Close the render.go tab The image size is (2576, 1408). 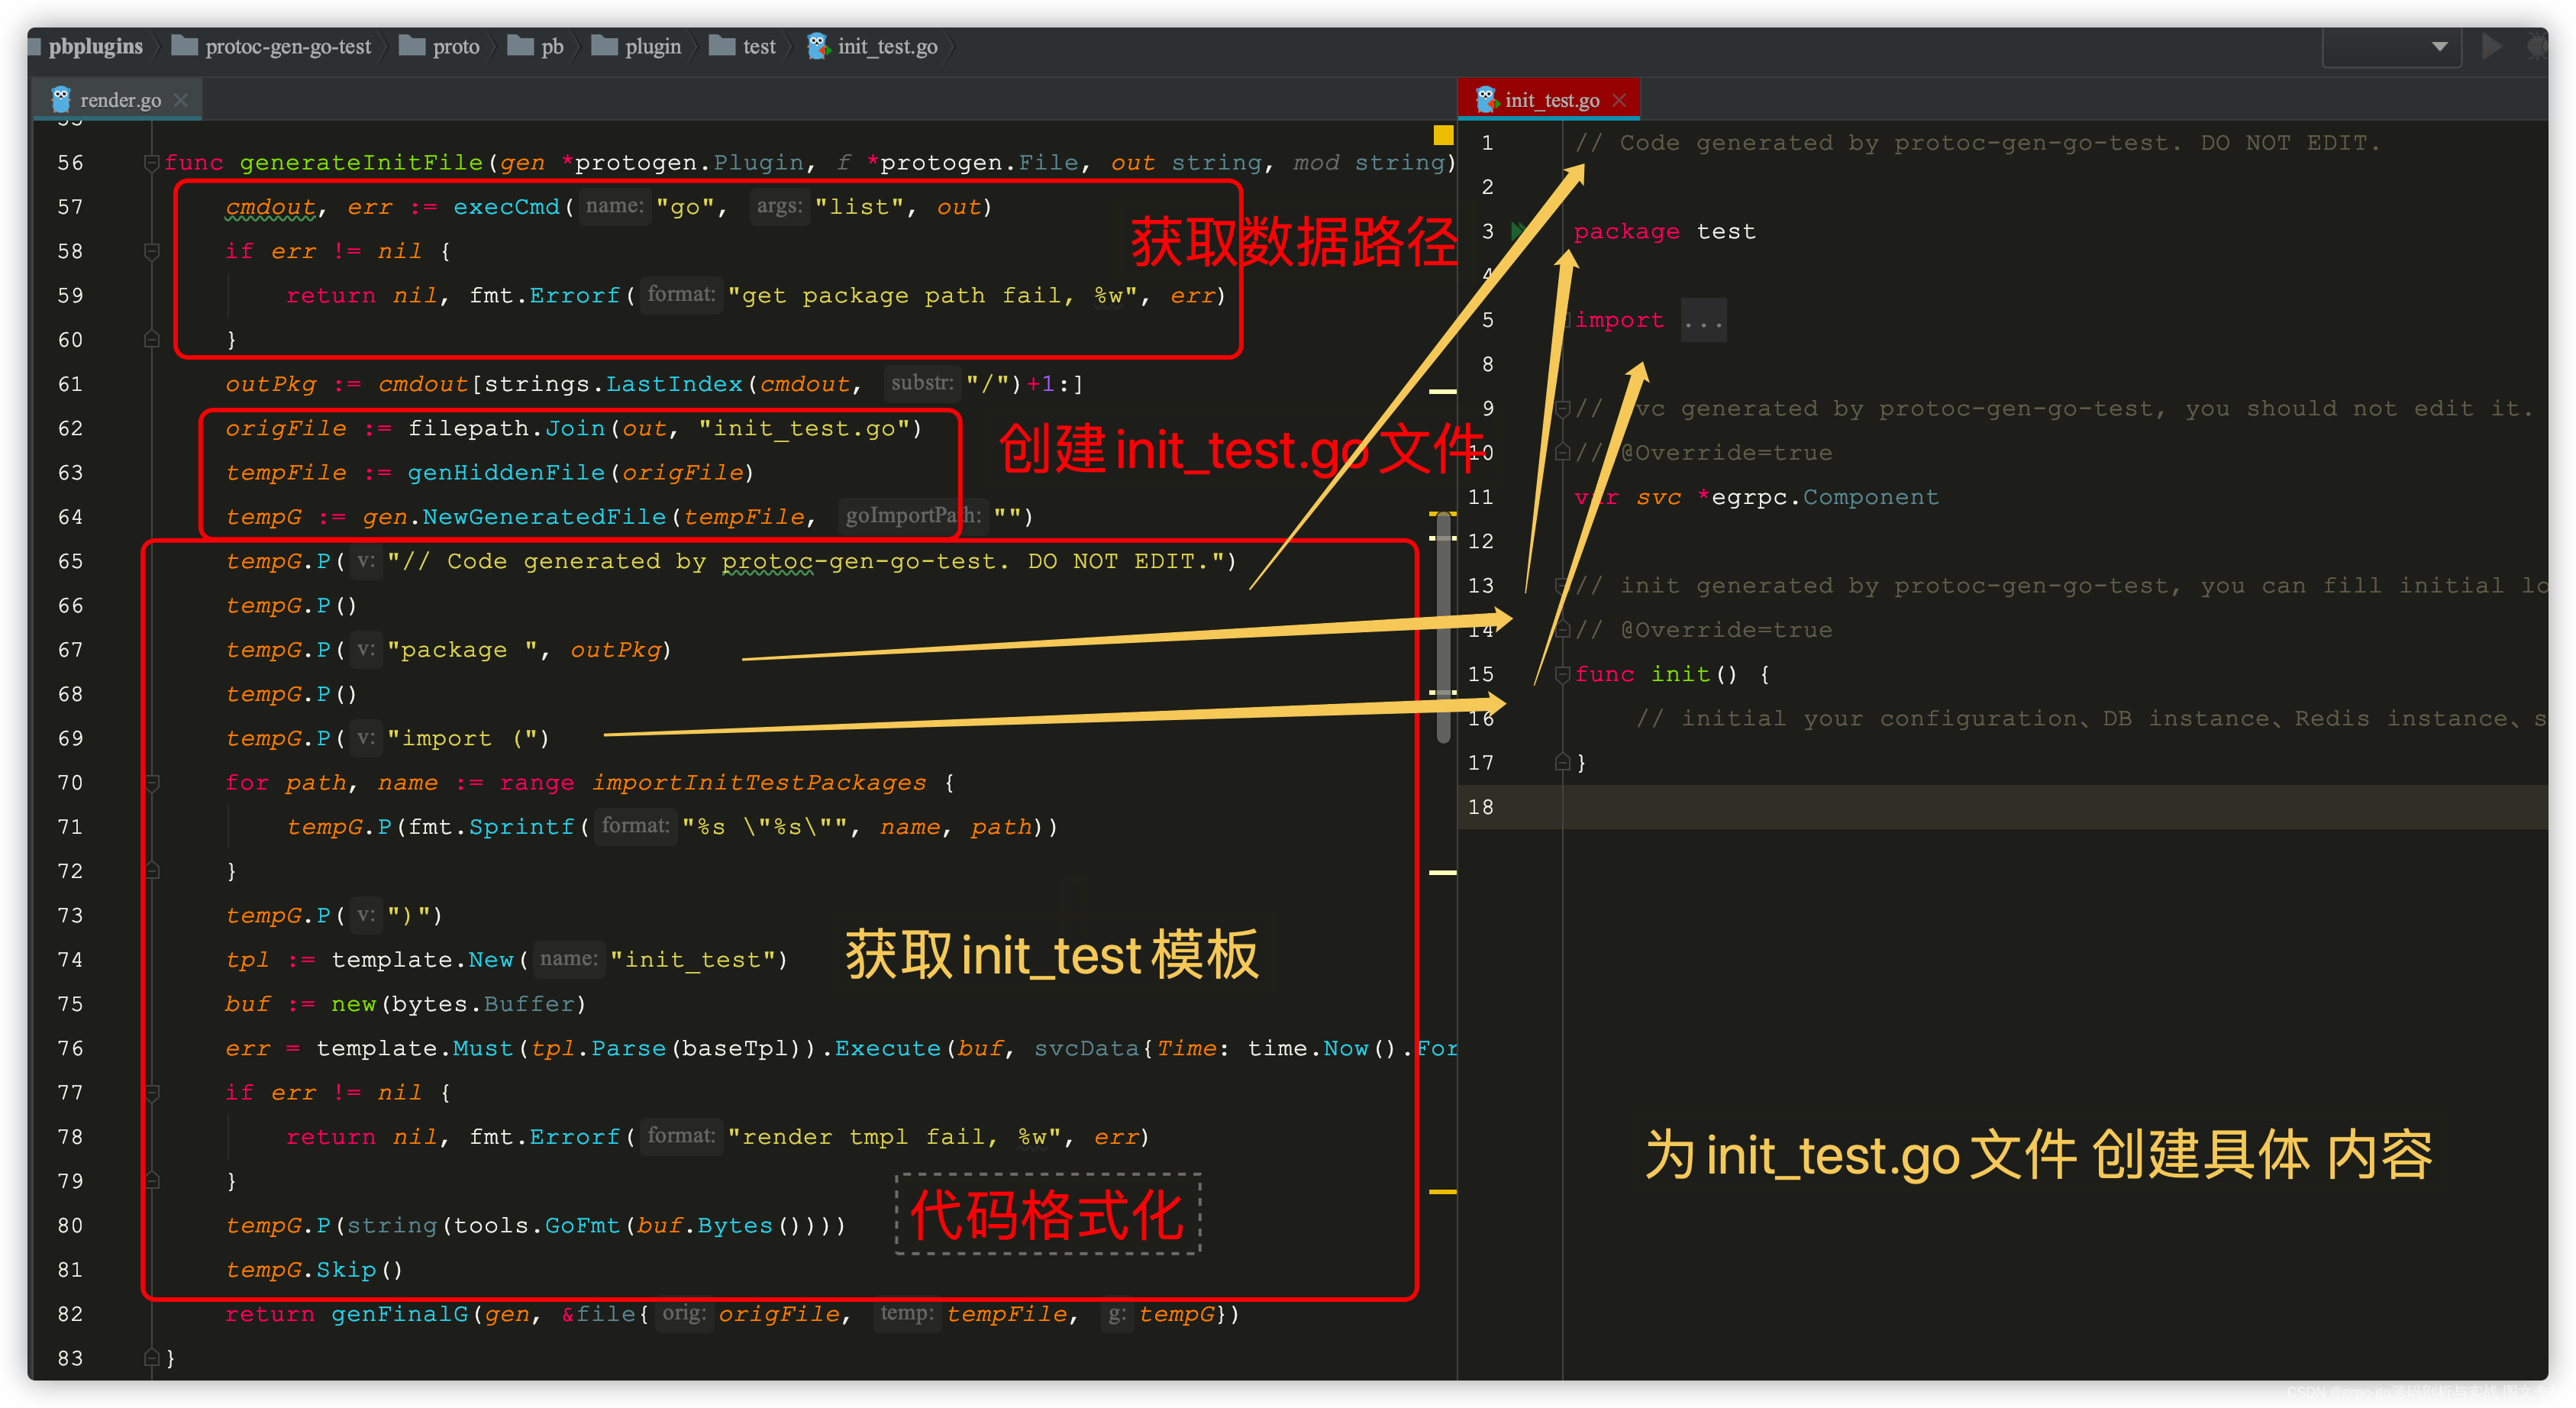181,100
